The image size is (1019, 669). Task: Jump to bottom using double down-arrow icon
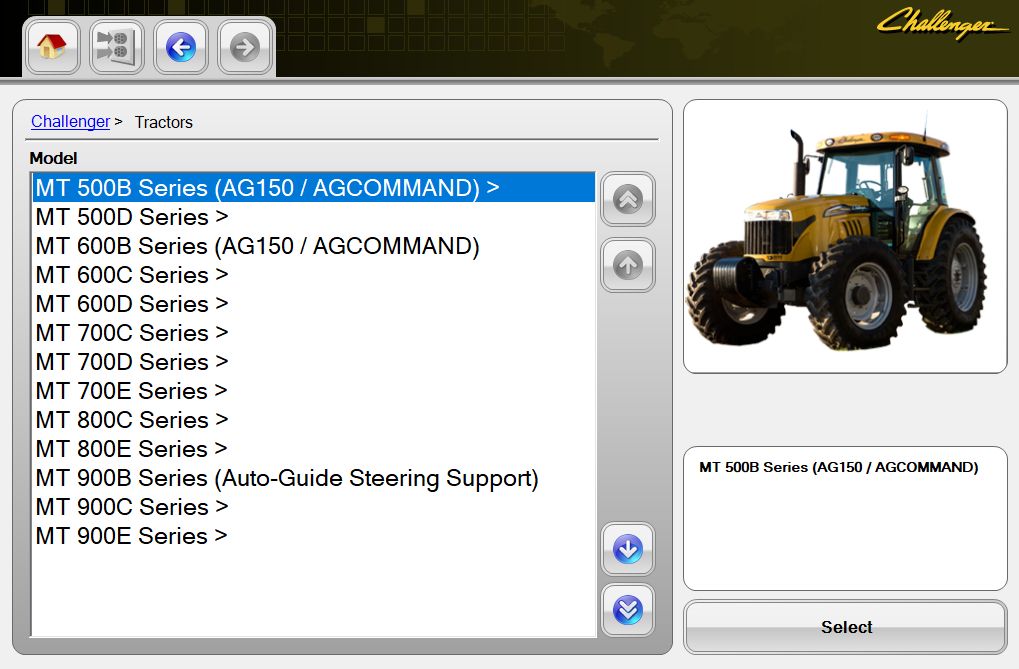click(627, 609)
